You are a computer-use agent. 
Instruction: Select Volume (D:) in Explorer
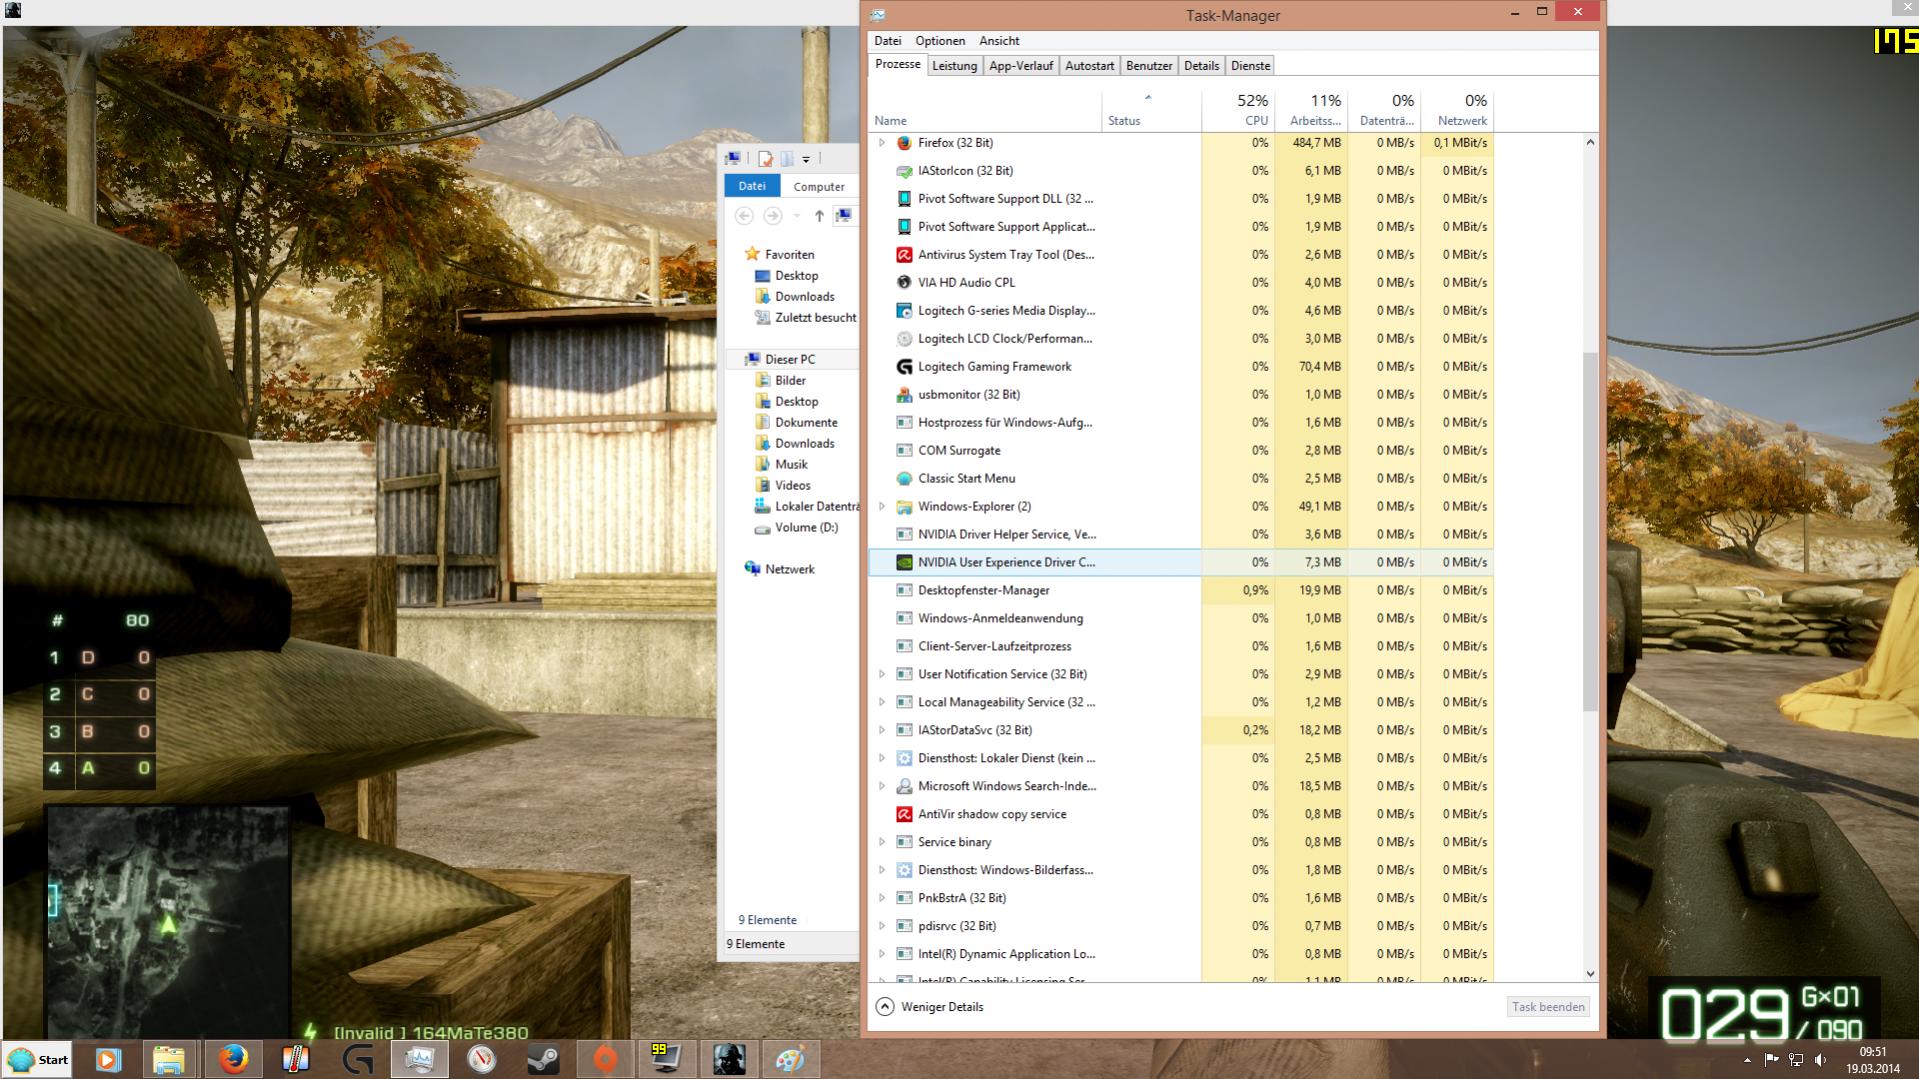805,528
